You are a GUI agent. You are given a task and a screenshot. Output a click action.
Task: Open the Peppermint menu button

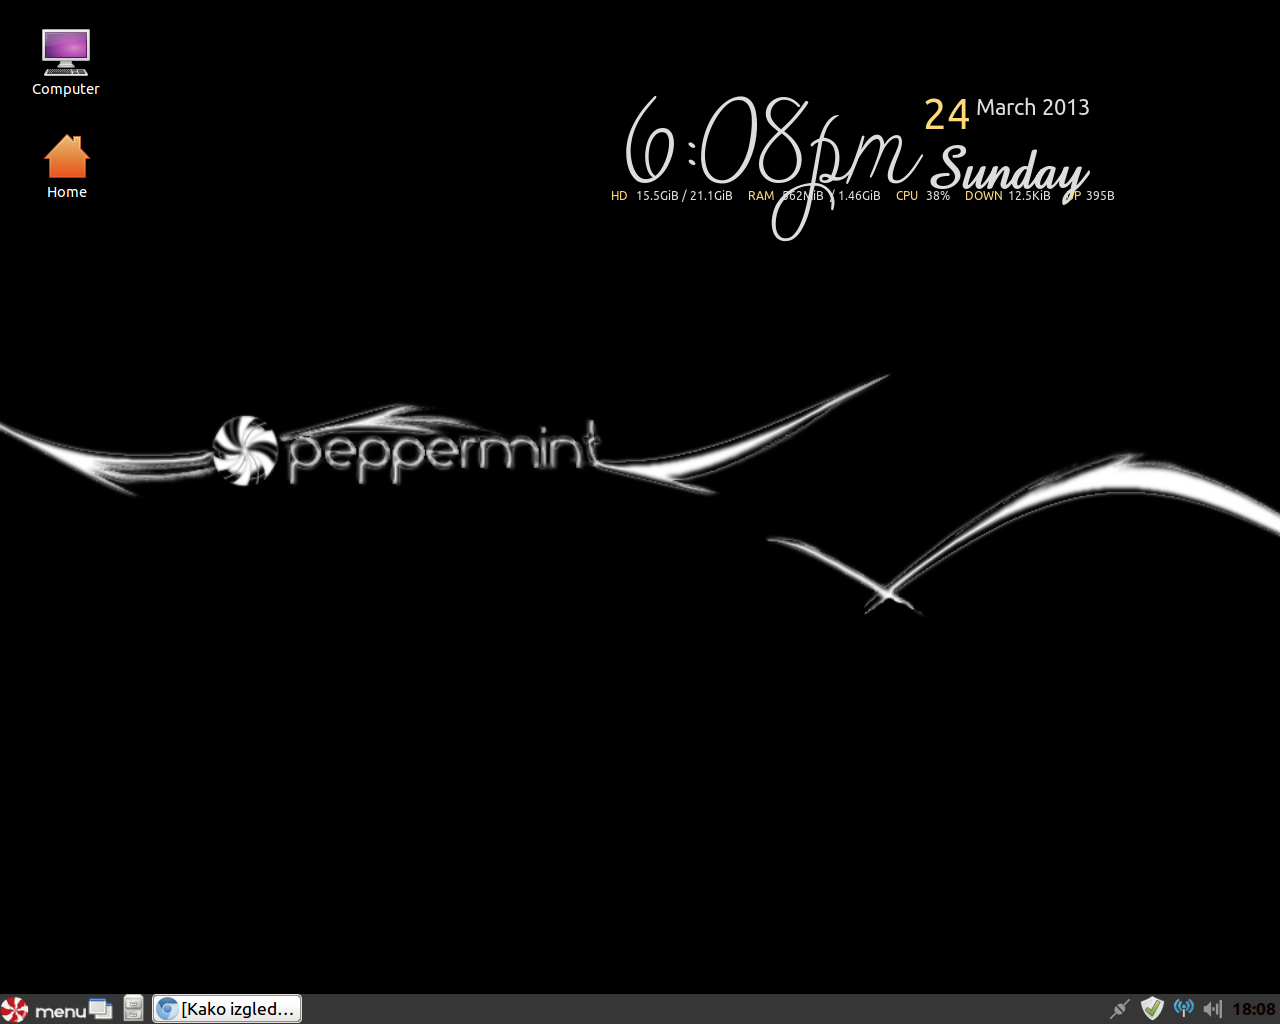coord(44,1009)
